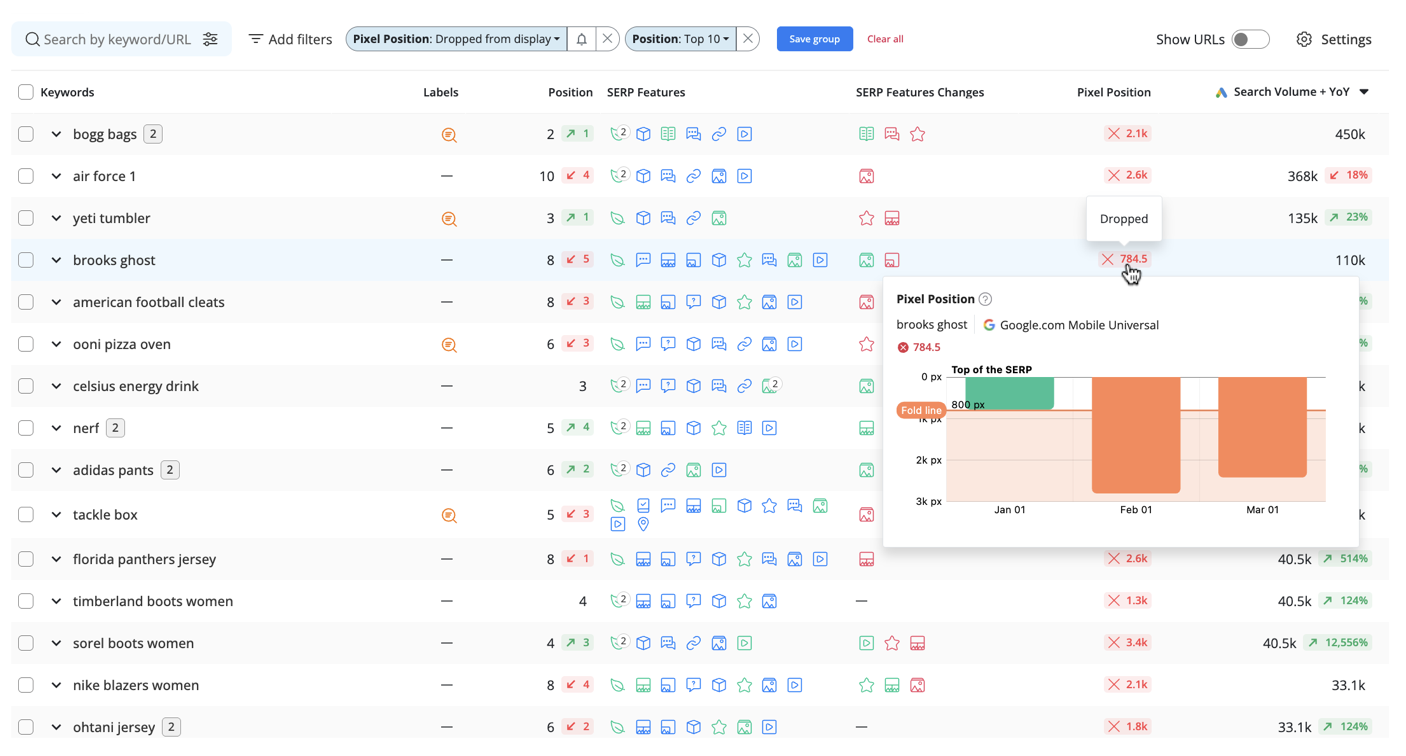
Task: Click the label comment icon for yeti tumbler
Action: coord(449,219)
